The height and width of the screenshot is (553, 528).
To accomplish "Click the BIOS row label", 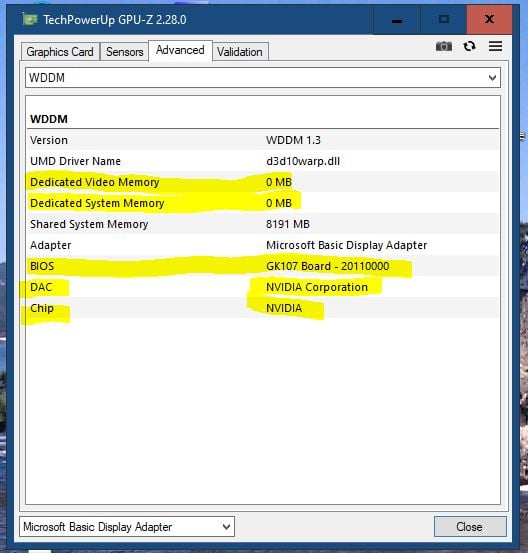I will pos(42,266).
